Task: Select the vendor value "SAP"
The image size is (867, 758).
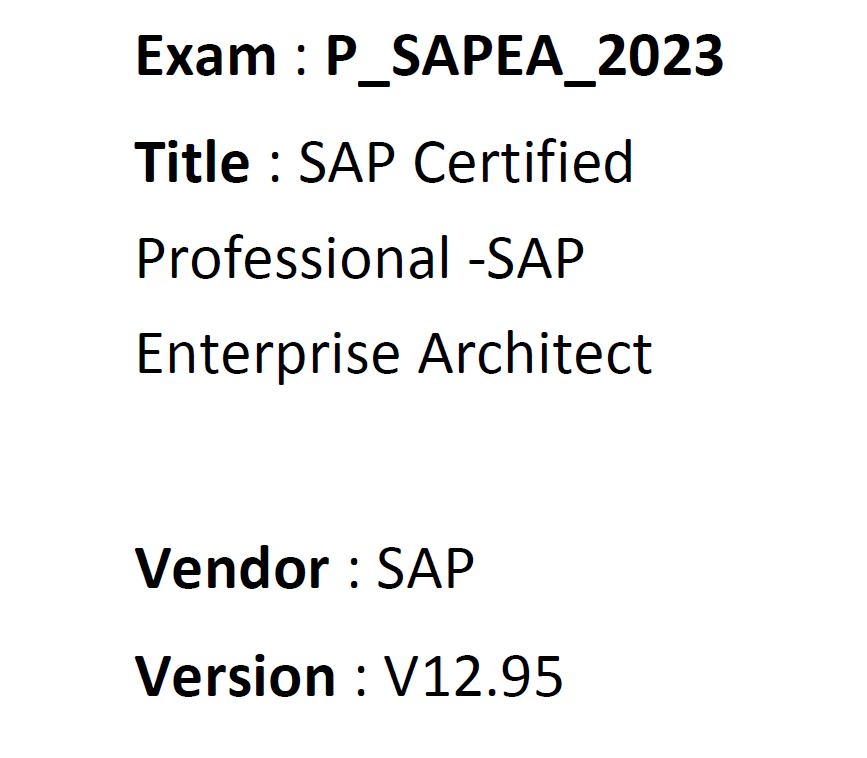Action: [425, 569]
